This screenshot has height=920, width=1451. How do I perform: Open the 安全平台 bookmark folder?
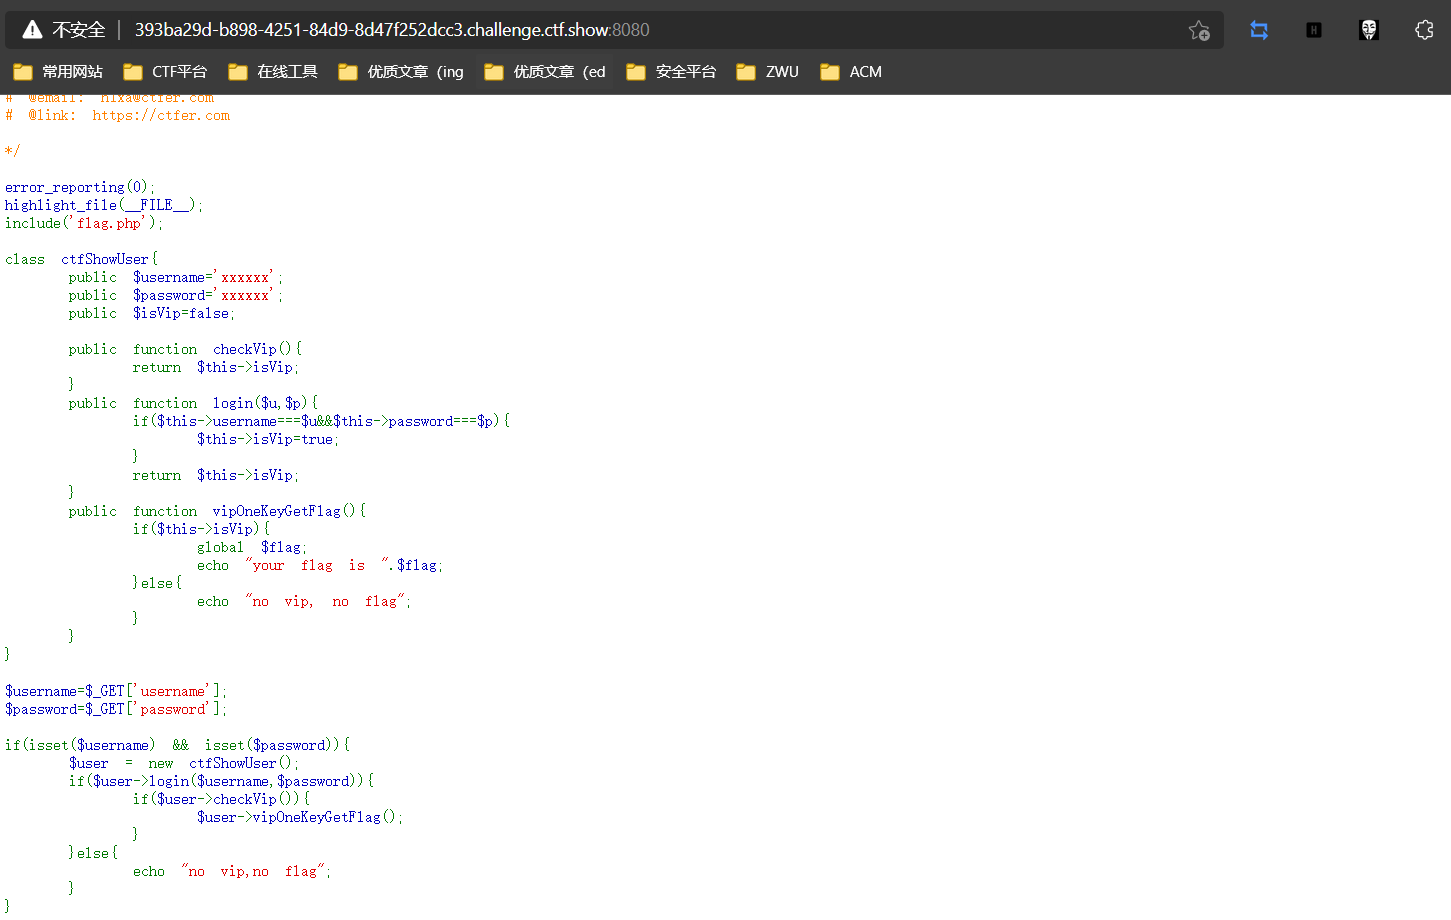(671, 72)
